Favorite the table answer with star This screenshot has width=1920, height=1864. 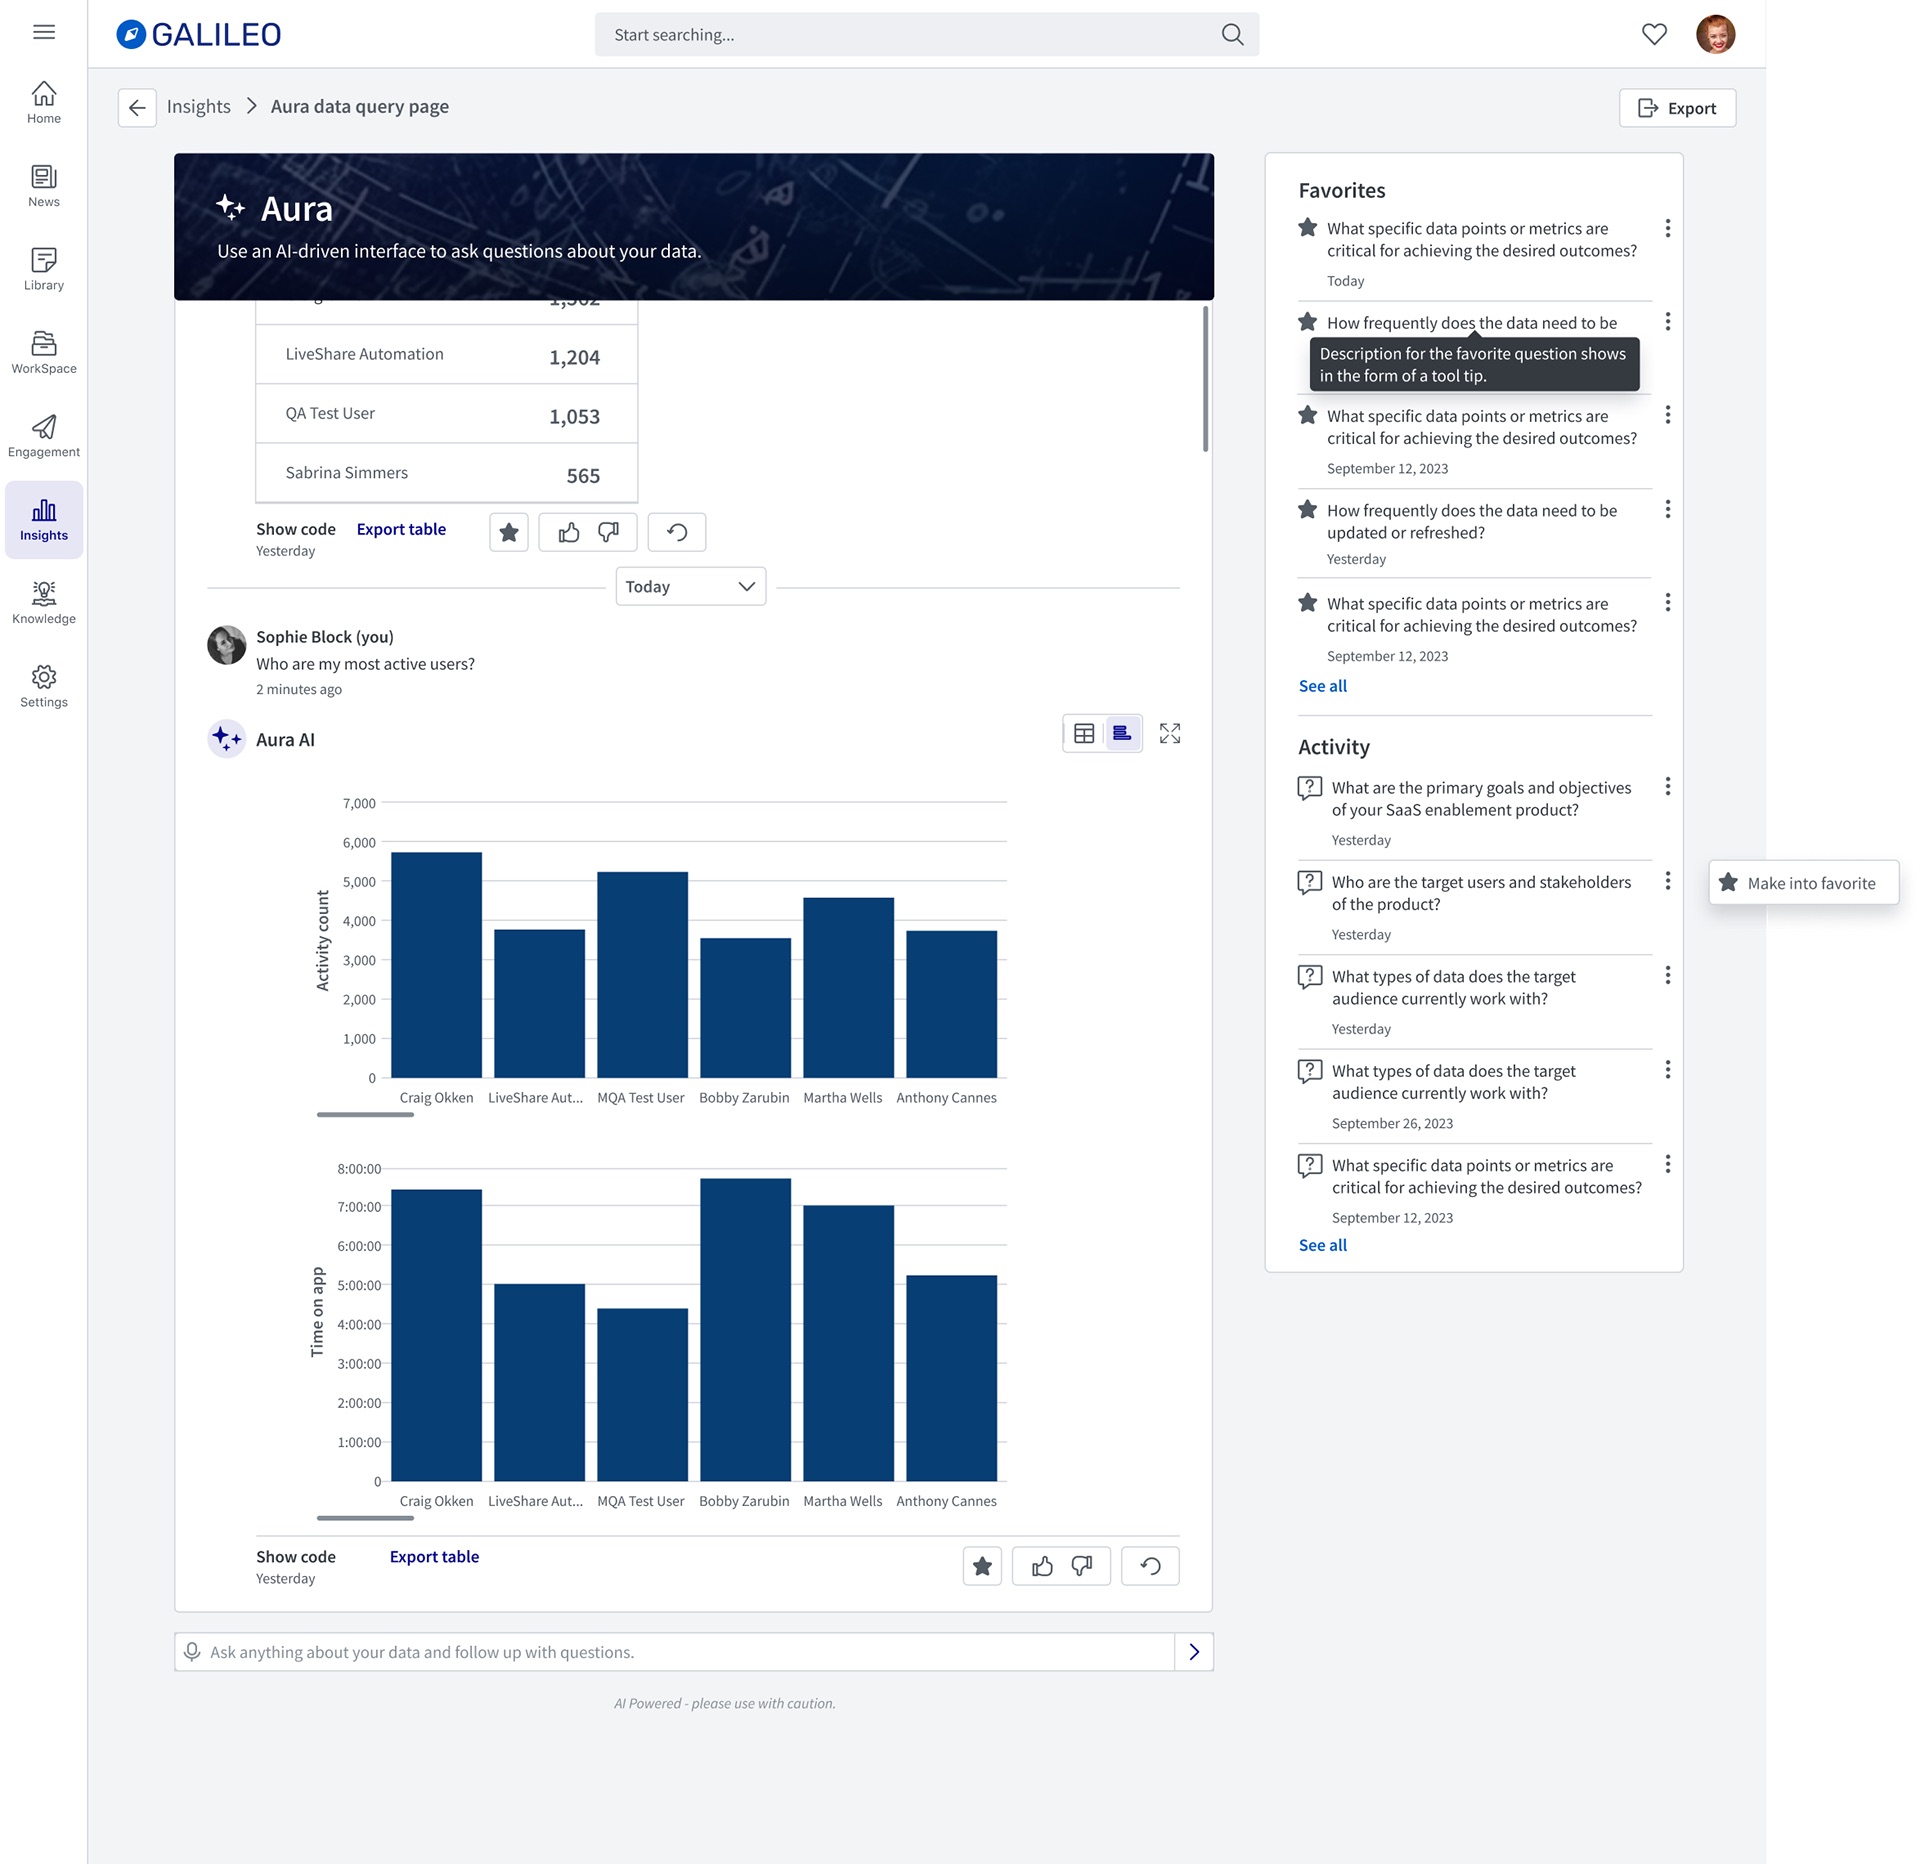[508, 532]
